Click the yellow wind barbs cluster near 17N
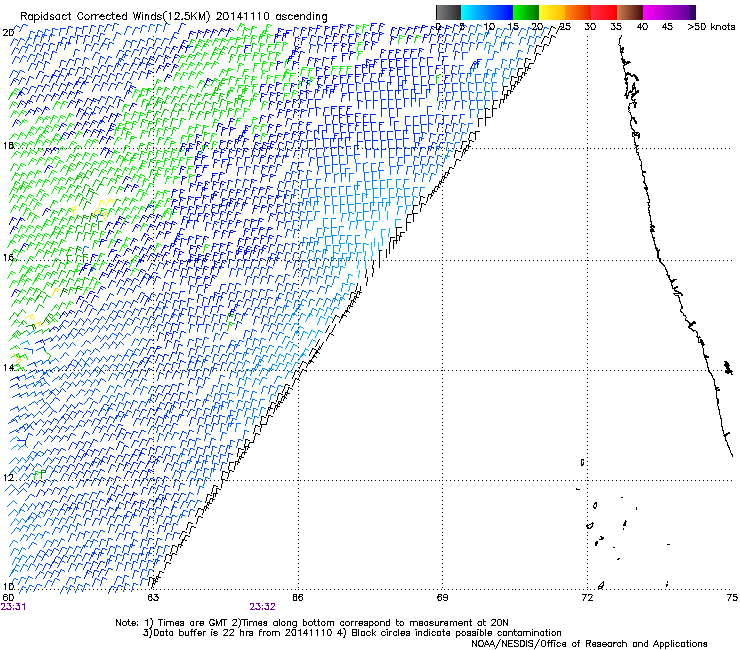The image size is (740, 650). pos(104,208)
